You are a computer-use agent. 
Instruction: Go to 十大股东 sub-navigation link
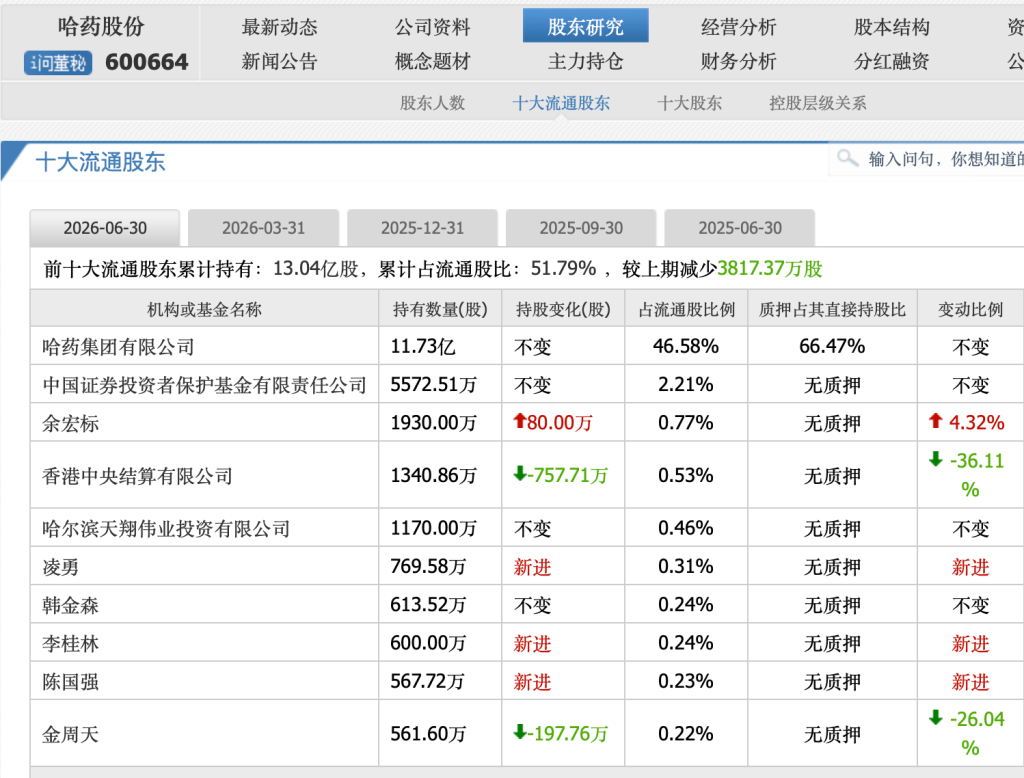tap(690, 103)
